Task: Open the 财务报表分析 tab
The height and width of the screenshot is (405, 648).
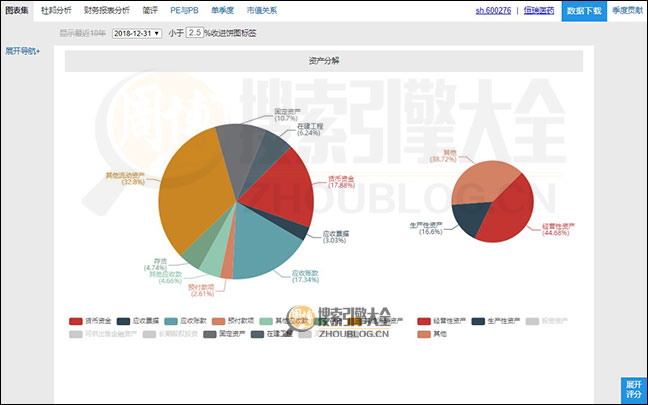Action: click(x=107, y=10)
